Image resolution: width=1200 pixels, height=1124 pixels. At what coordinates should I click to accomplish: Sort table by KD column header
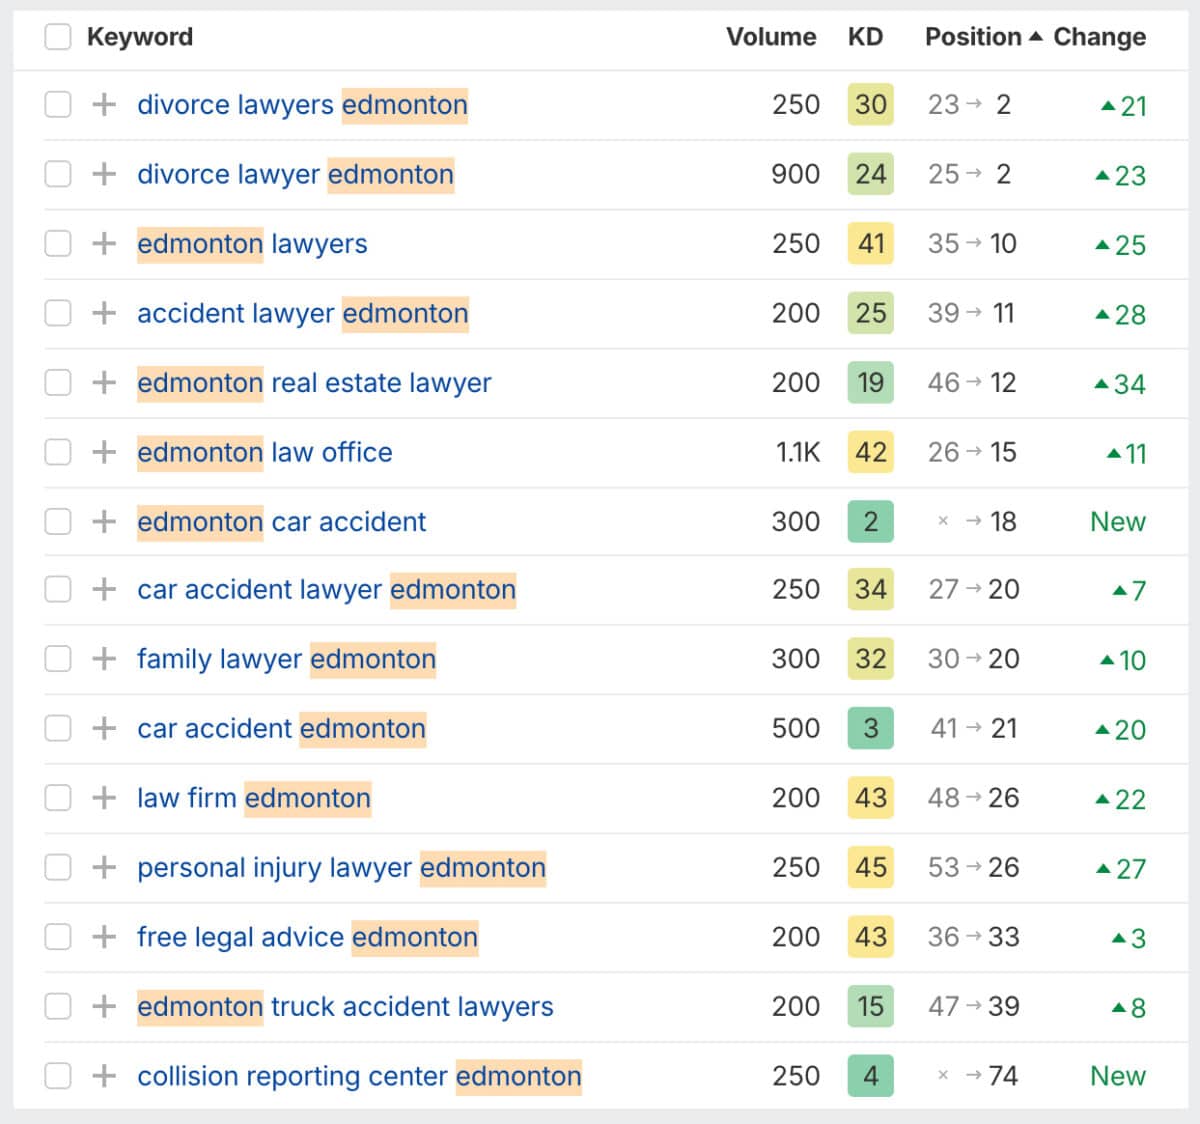click(x=865, y=37)
